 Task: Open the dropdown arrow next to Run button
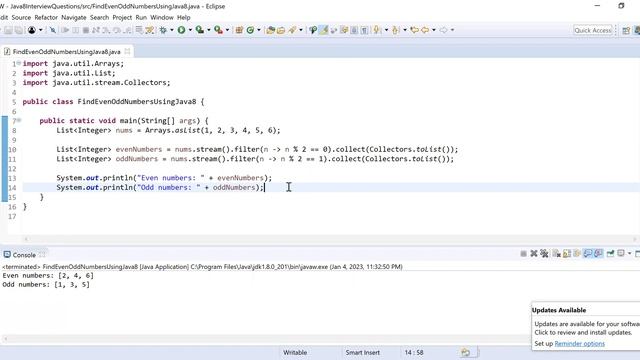190,30
